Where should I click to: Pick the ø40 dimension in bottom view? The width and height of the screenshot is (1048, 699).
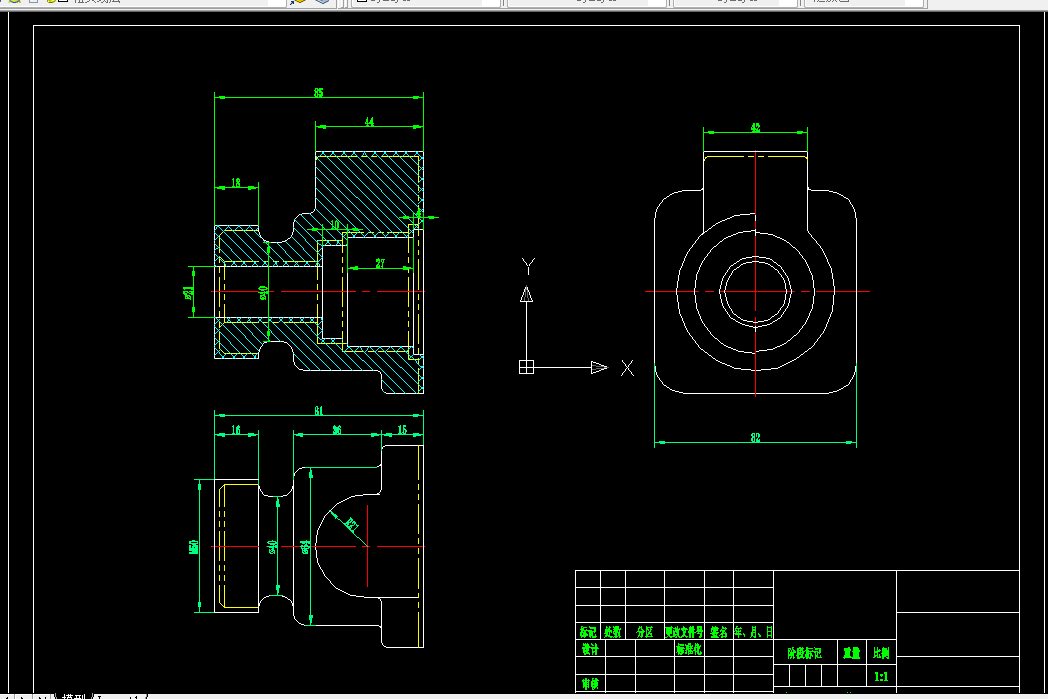coord(273,547)
